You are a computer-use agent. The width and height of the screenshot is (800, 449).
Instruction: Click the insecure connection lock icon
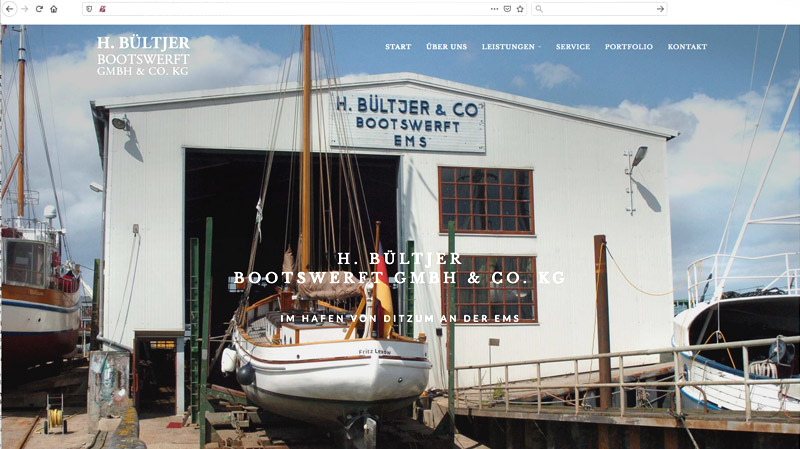coord(102,9)
